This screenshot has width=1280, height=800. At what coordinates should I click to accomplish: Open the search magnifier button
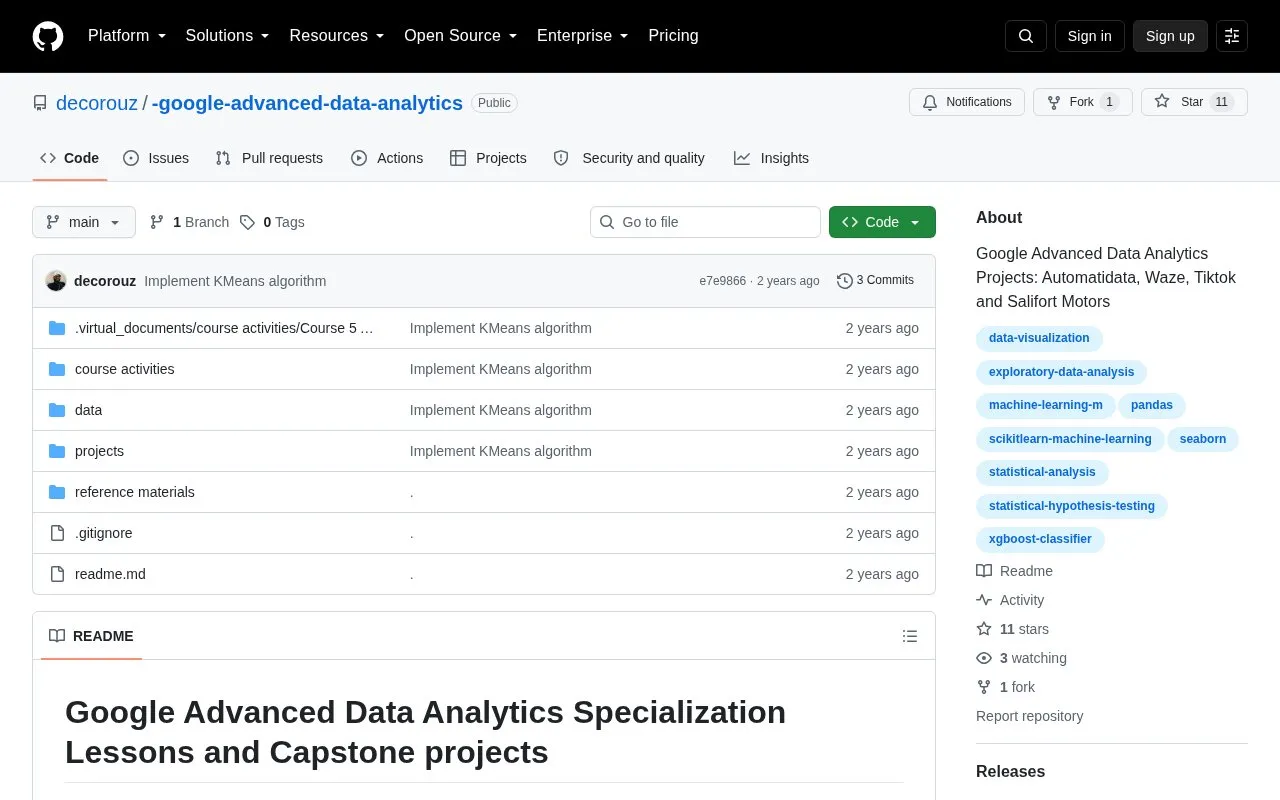tap(1026, 36)
